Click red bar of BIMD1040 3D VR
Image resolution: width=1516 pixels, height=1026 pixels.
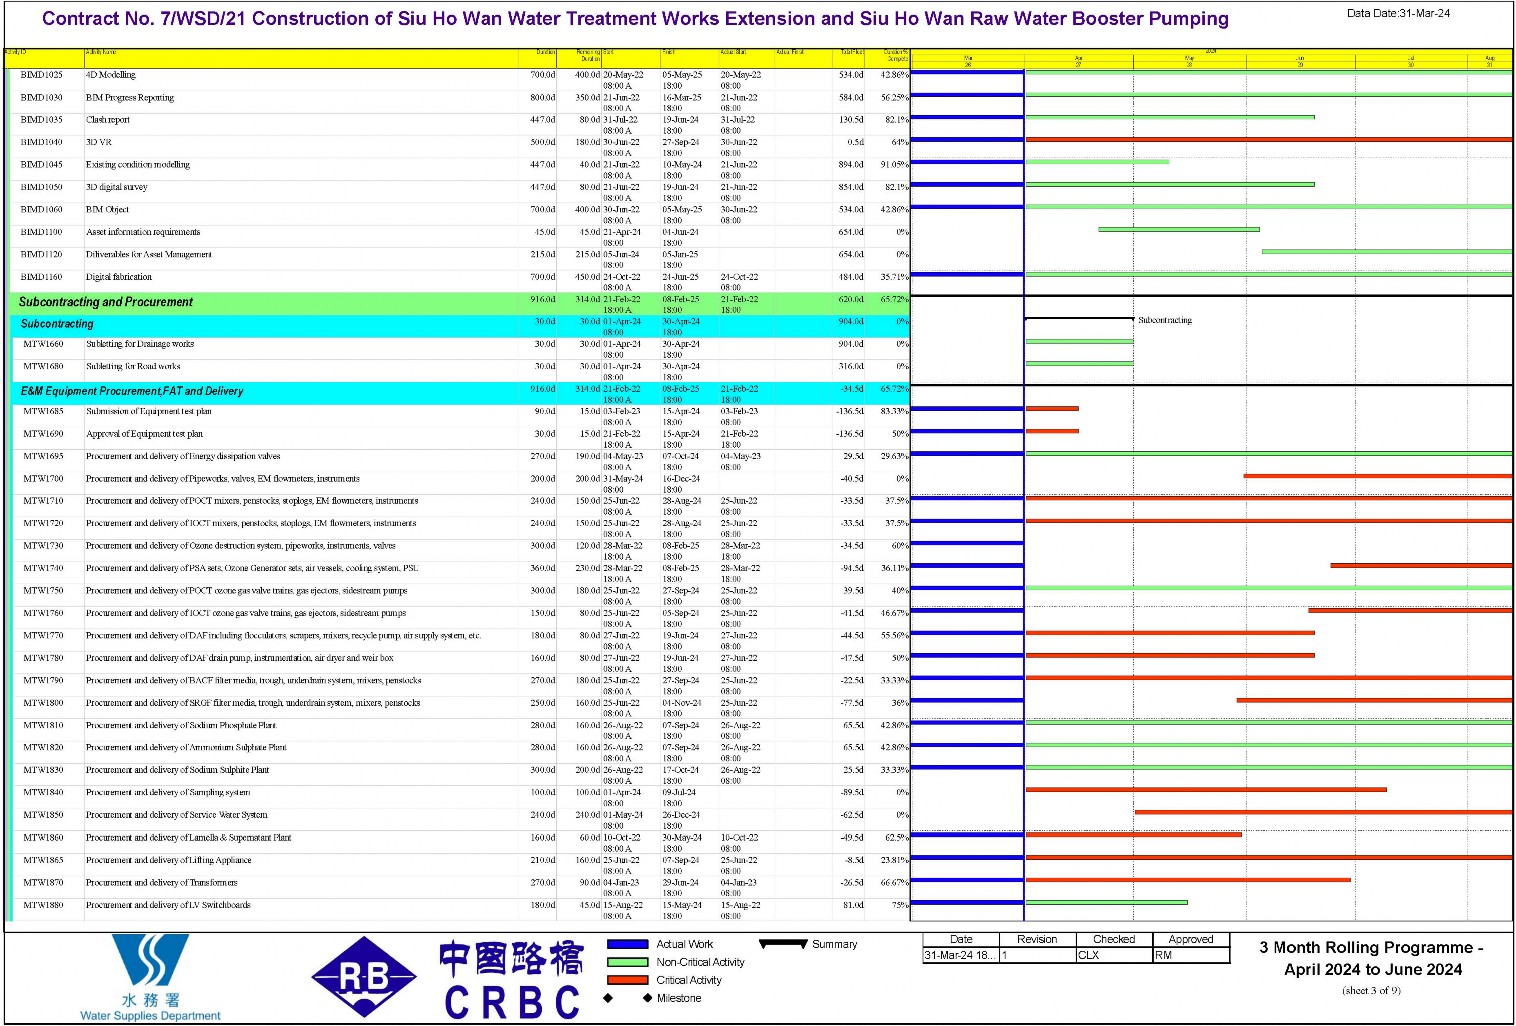coord(1269,139)
